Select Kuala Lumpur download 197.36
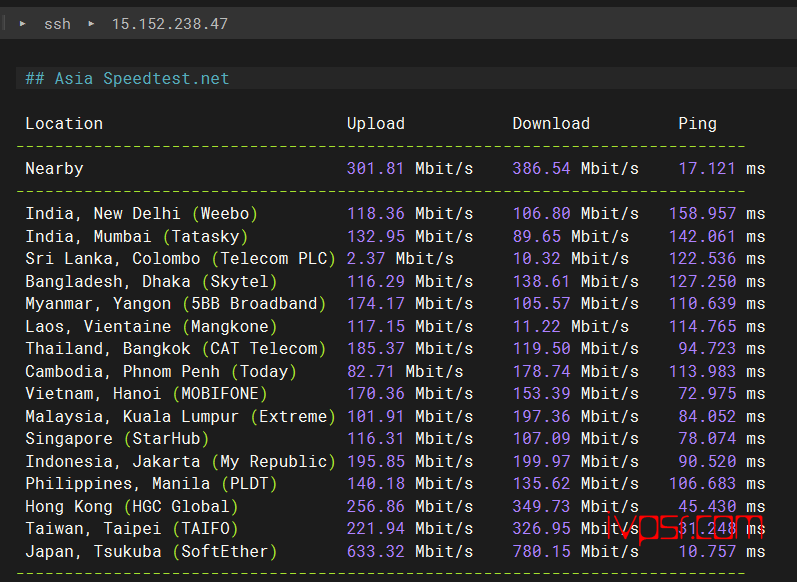This screenshot has height=582, width=797. (541, 417)
